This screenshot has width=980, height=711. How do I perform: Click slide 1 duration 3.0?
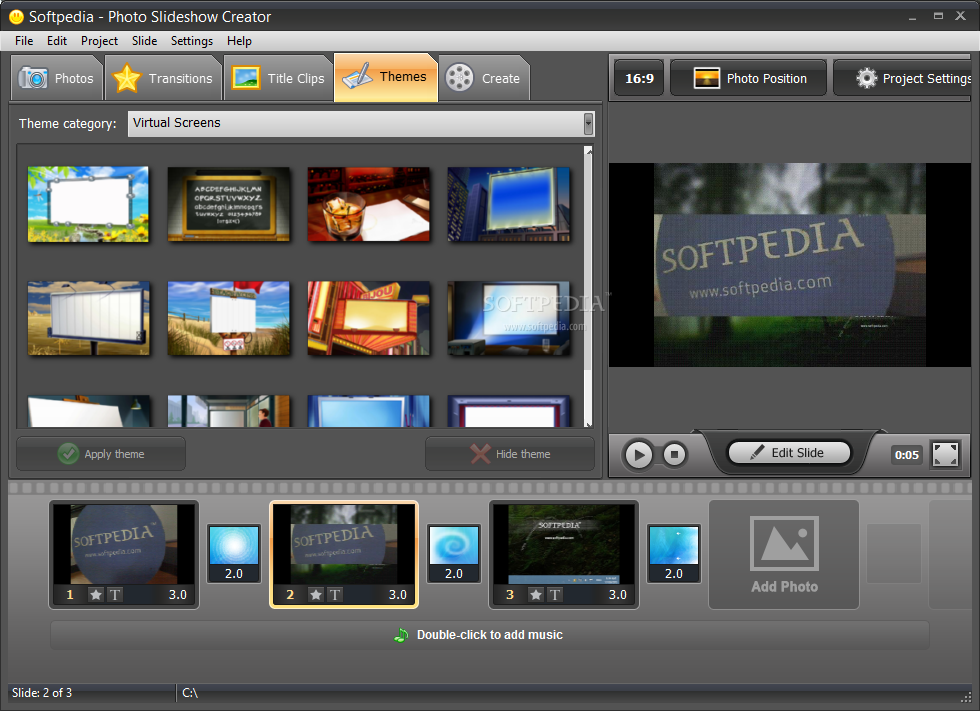[x=178, y=595]
